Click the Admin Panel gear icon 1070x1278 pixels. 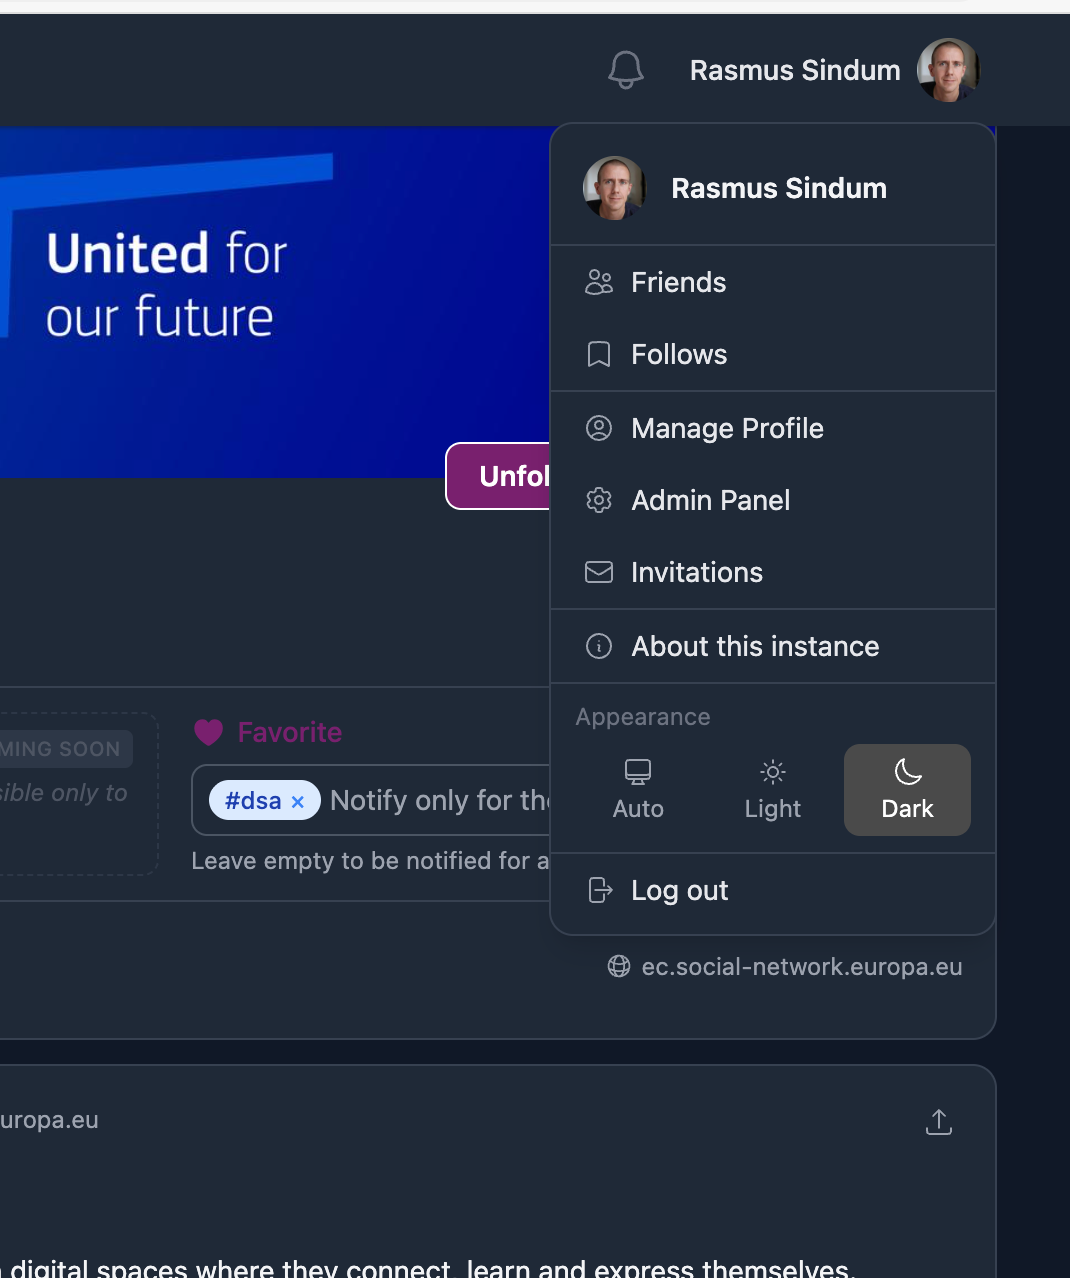(x=599, y=500)
